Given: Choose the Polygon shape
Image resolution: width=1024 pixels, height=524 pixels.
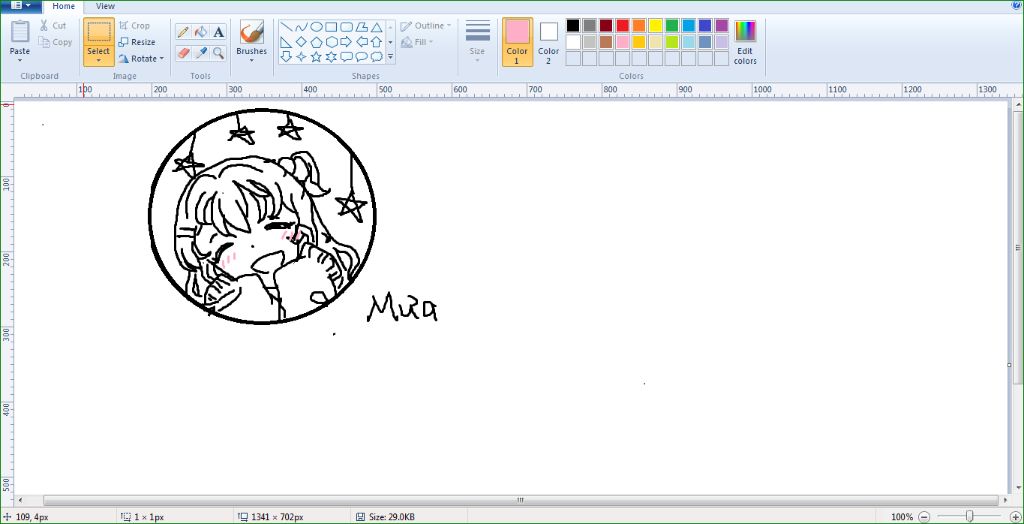Looking at the screenshot, I should pyautogui.click(x=361, y=27).
